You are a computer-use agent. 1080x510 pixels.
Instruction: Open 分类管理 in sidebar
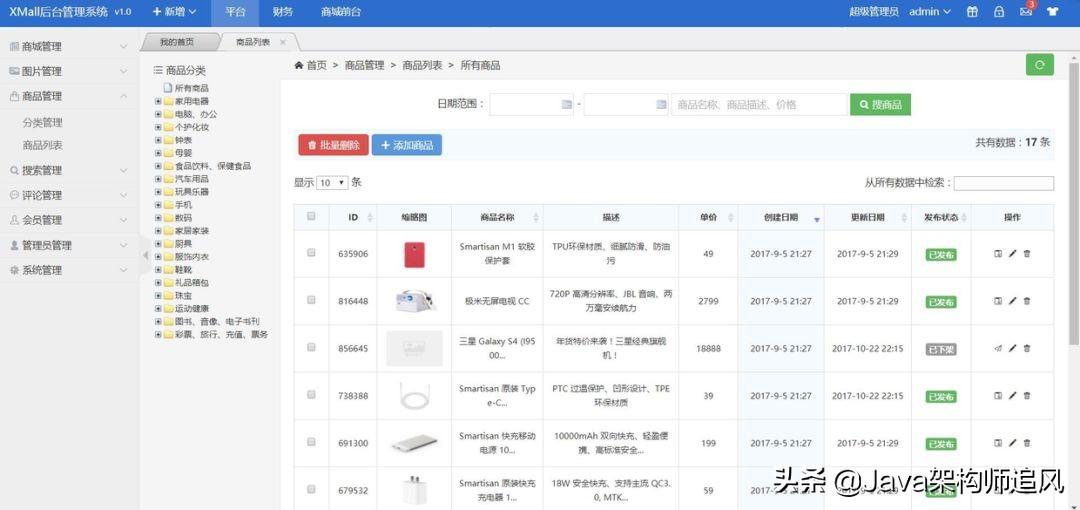click(43, 123)
